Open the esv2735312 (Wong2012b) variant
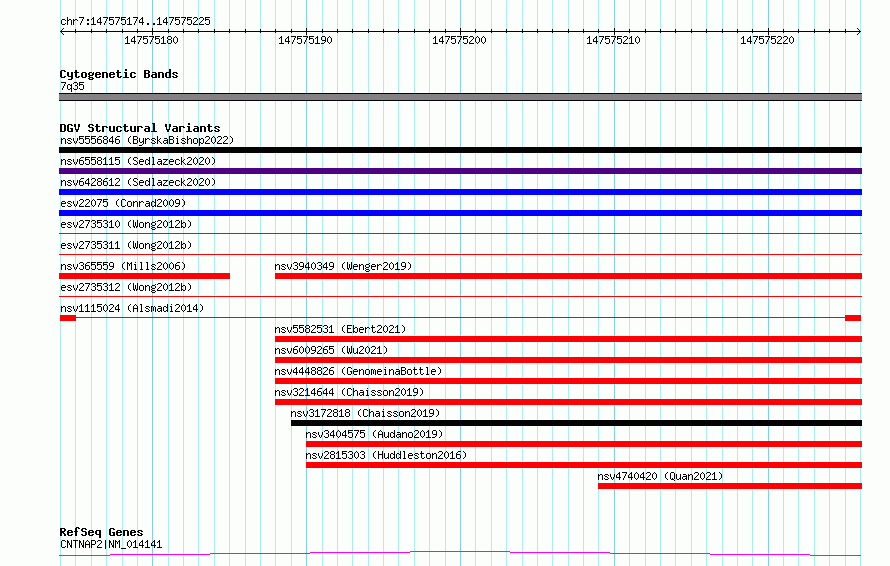890x566 pixels. pos(126,287)
